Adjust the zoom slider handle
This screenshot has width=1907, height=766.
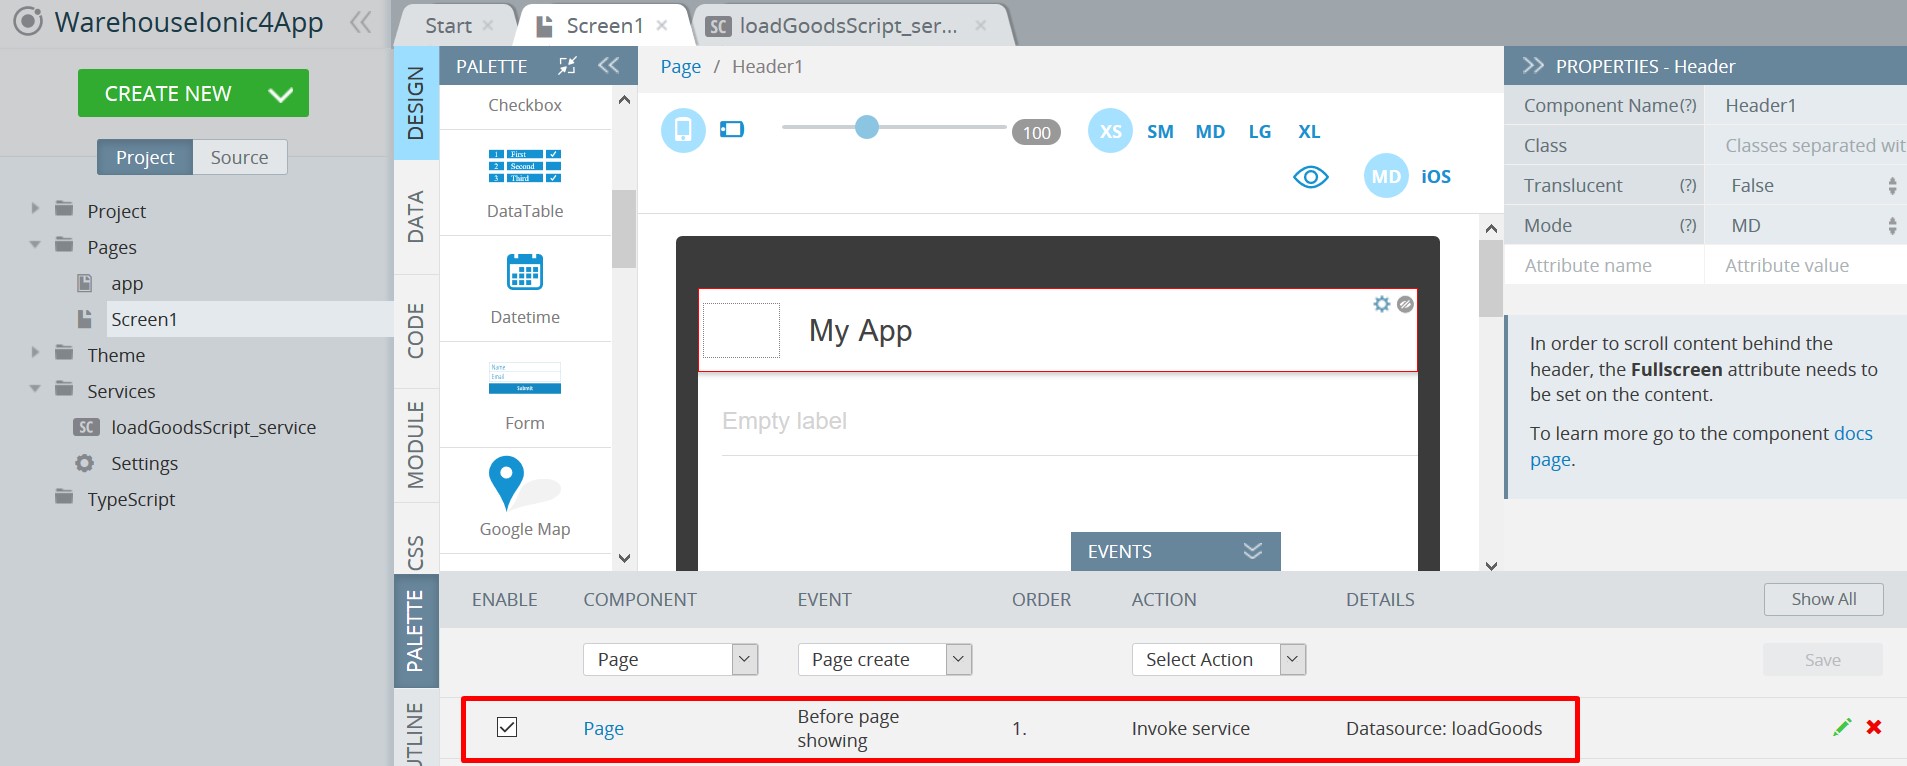pos(867,127)
